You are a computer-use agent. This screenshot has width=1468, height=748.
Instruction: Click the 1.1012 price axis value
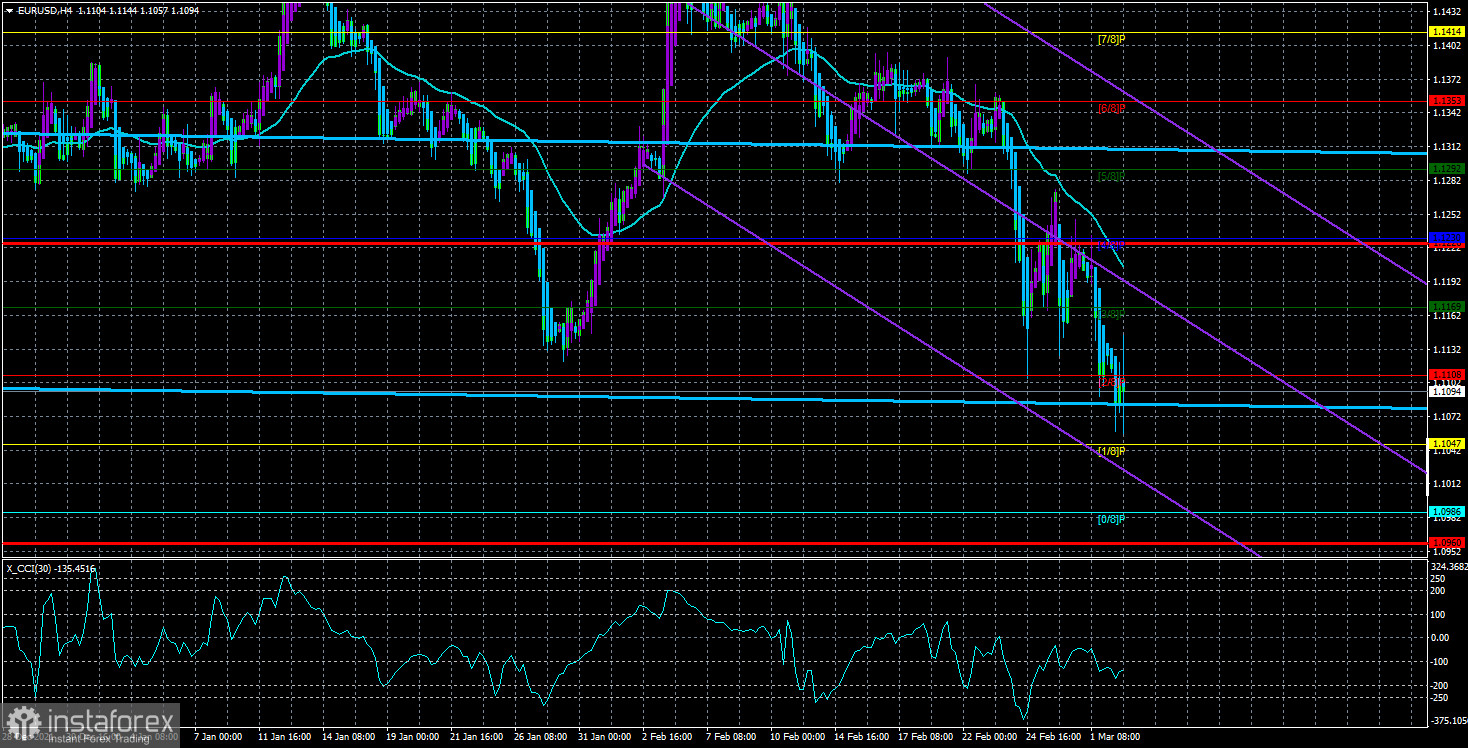click(x=1448, y=485)
